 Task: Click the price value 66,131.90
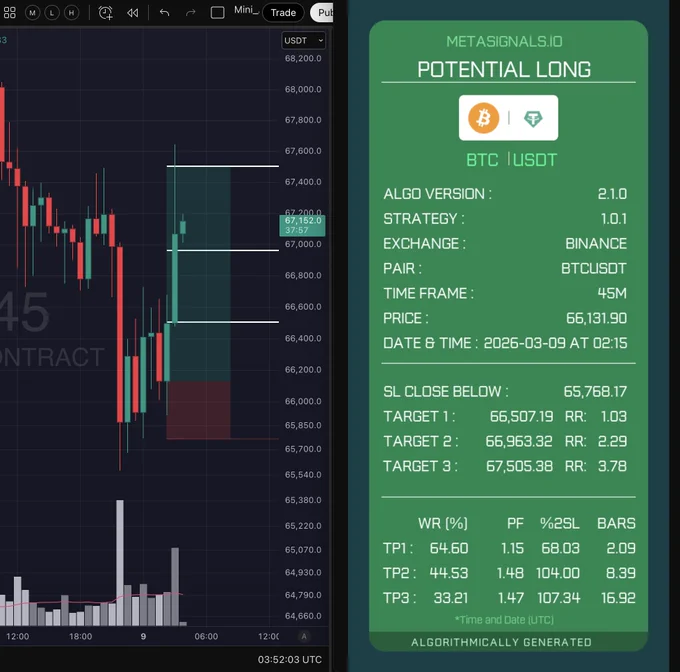coord(597,318)
